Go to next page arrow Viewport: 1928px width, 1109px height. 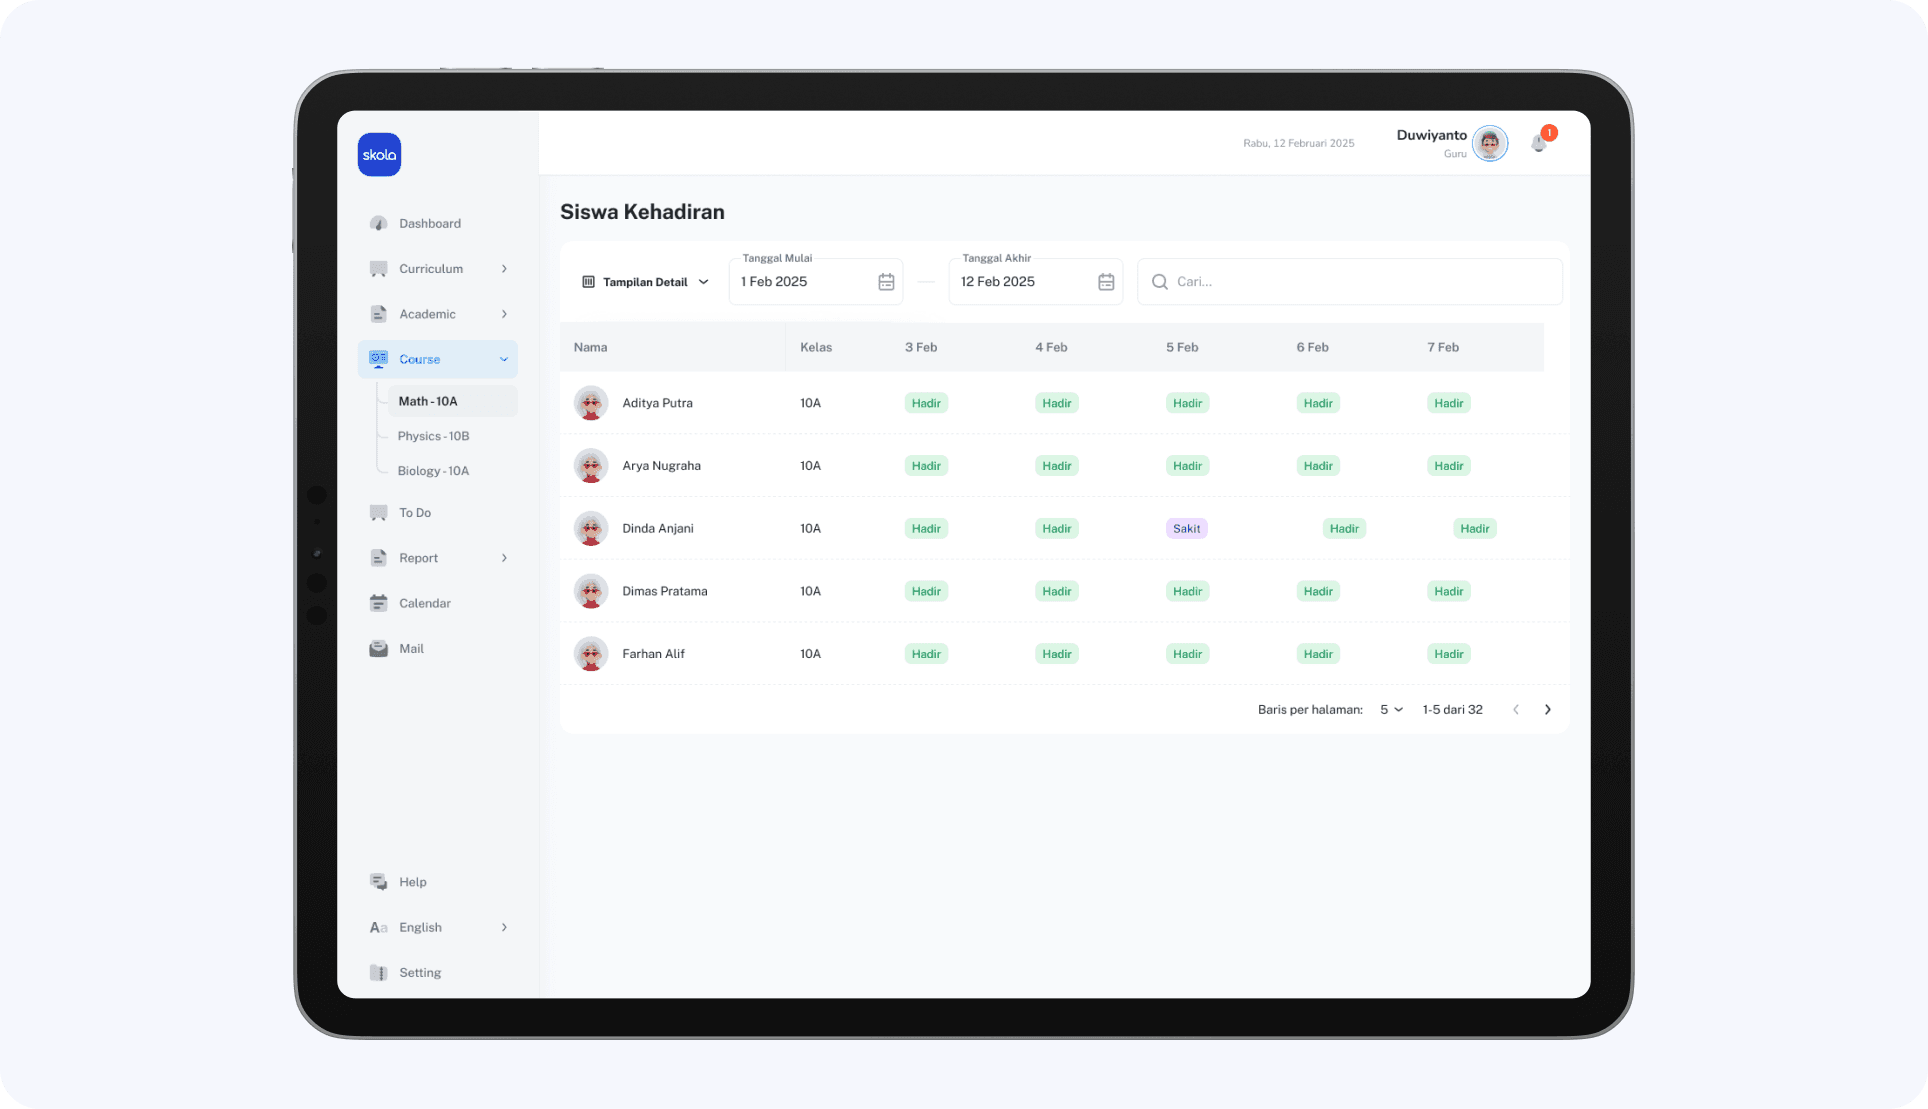tap(1548, 709)
